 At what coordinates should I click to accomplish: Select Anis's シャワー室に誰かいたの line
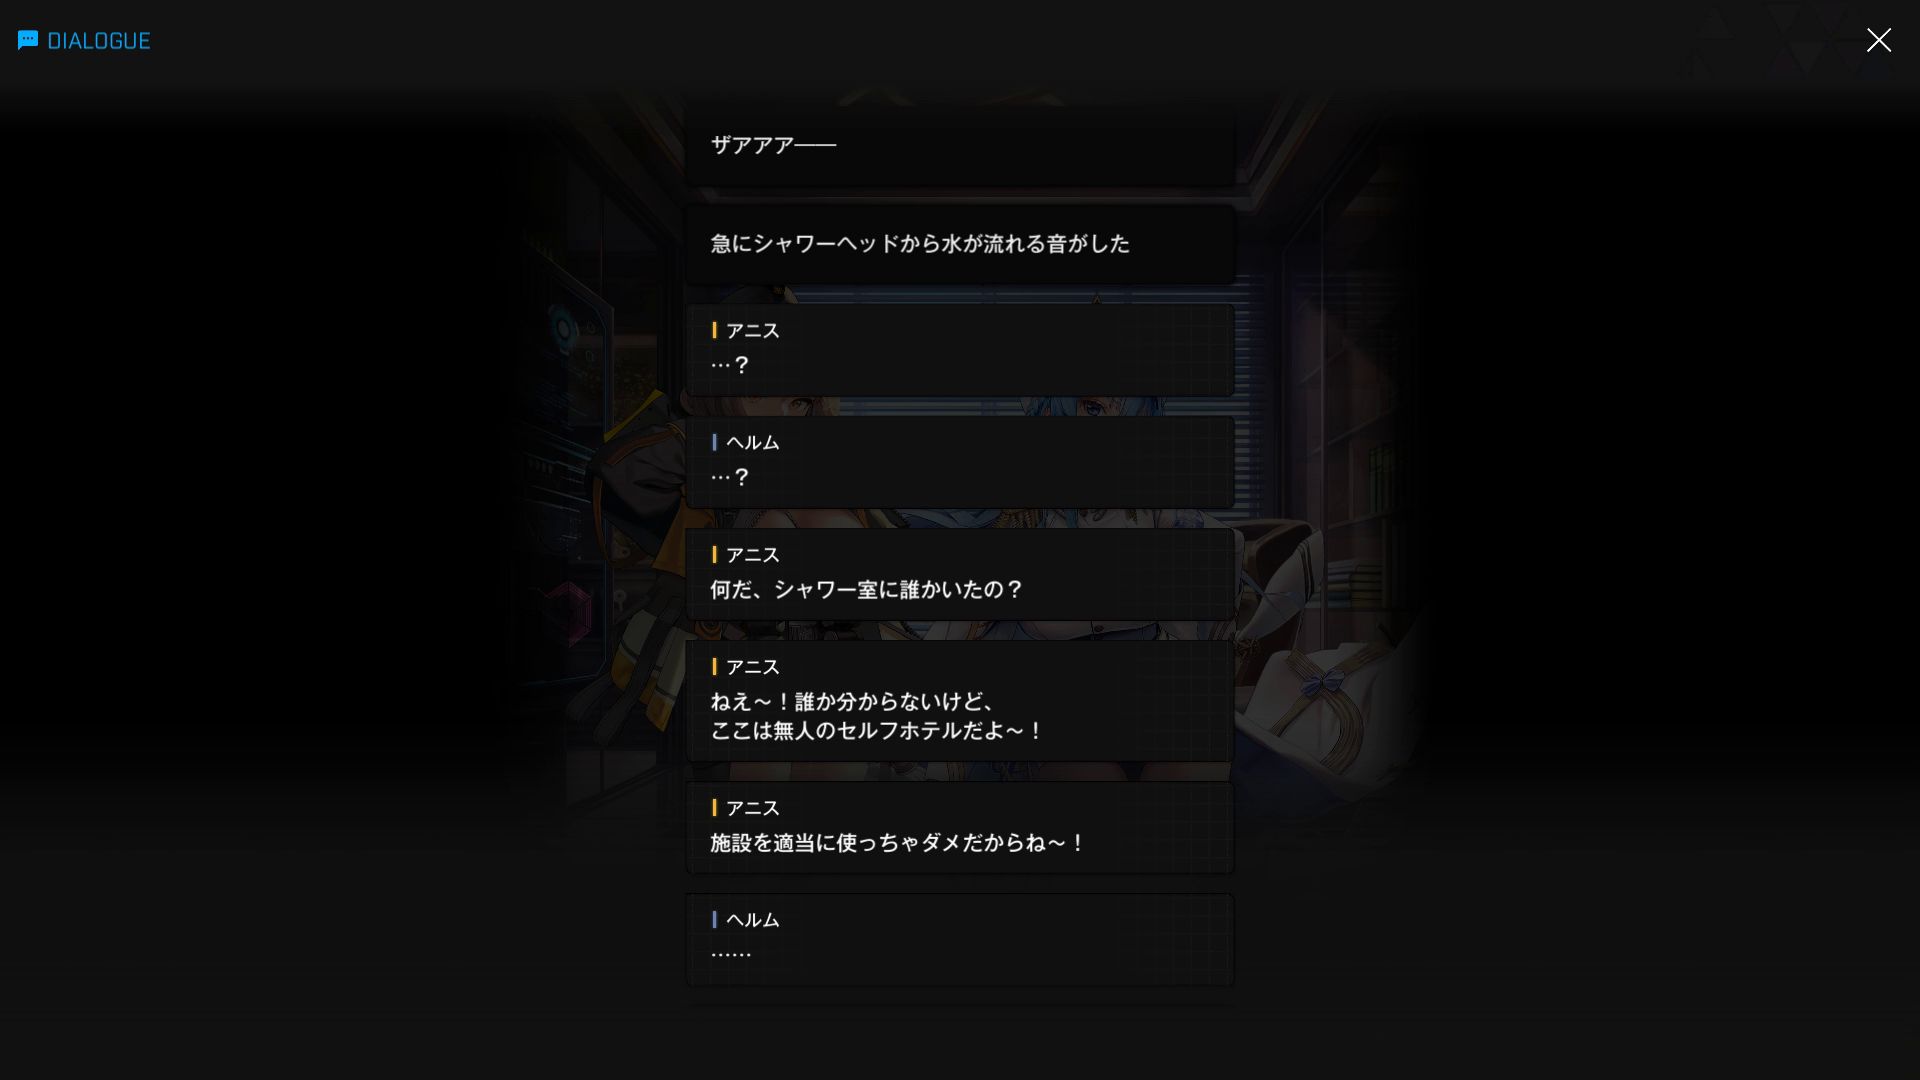pyautogui.click(x=960, y=574)
